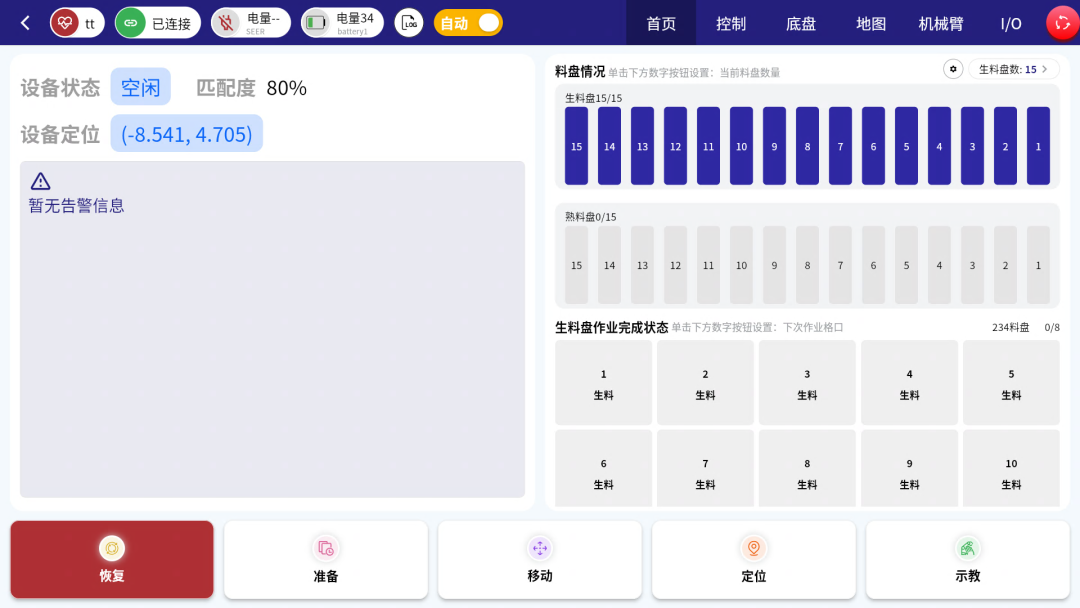Click the red round button at top right
Viewport: 1080px width, 608px height.
point(1061,23)
